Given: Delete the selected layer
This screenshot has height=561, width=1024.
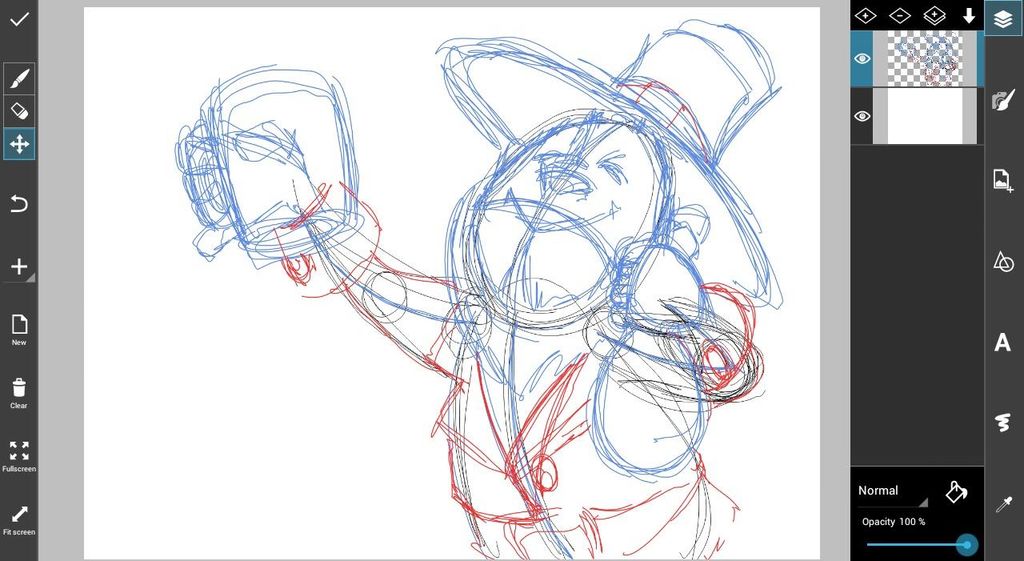Looking at the screenshot, I should (900, 16).
